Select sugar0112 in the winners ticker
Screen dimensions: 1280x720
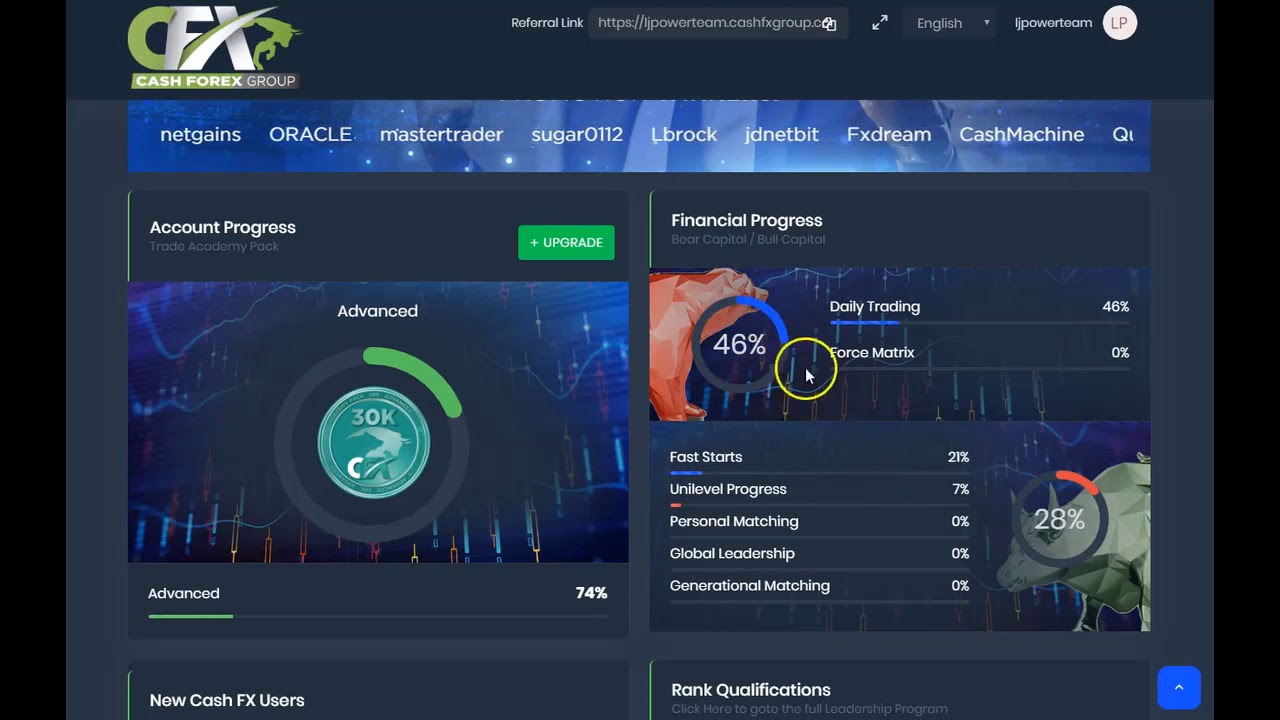[x=577, y=134]
